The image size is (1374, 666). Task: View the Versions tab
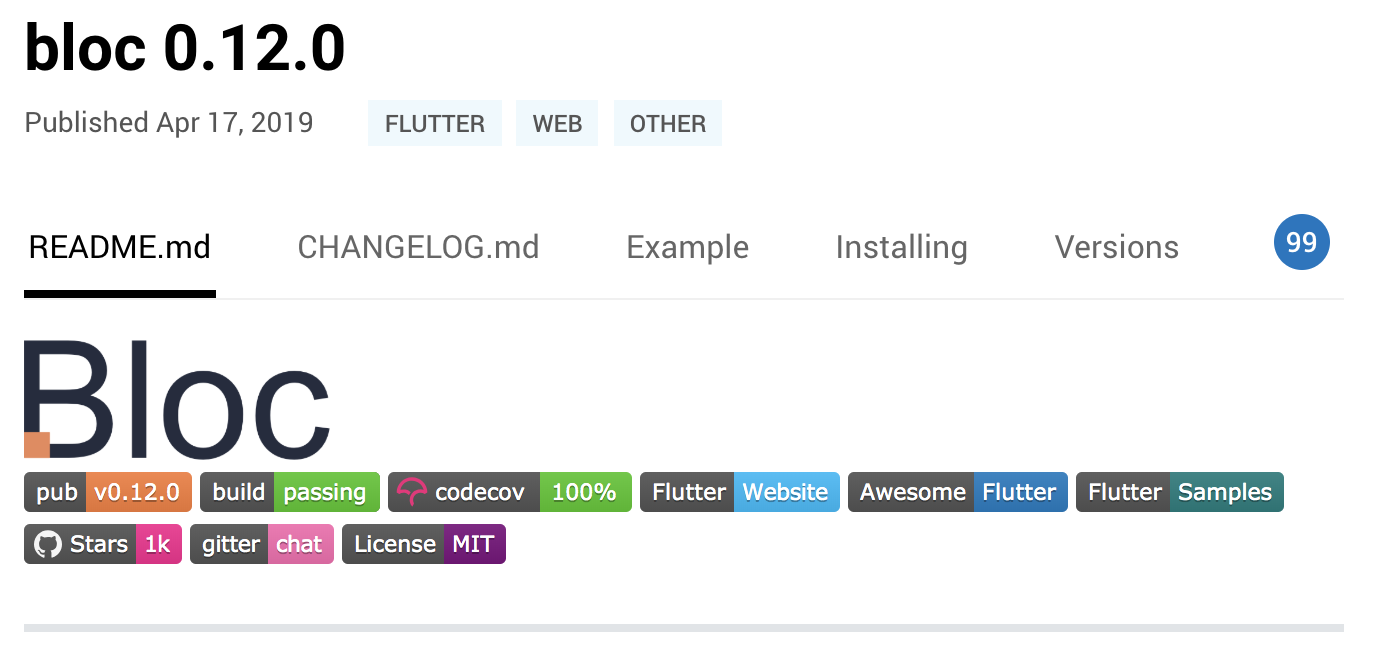[1116, 247]
